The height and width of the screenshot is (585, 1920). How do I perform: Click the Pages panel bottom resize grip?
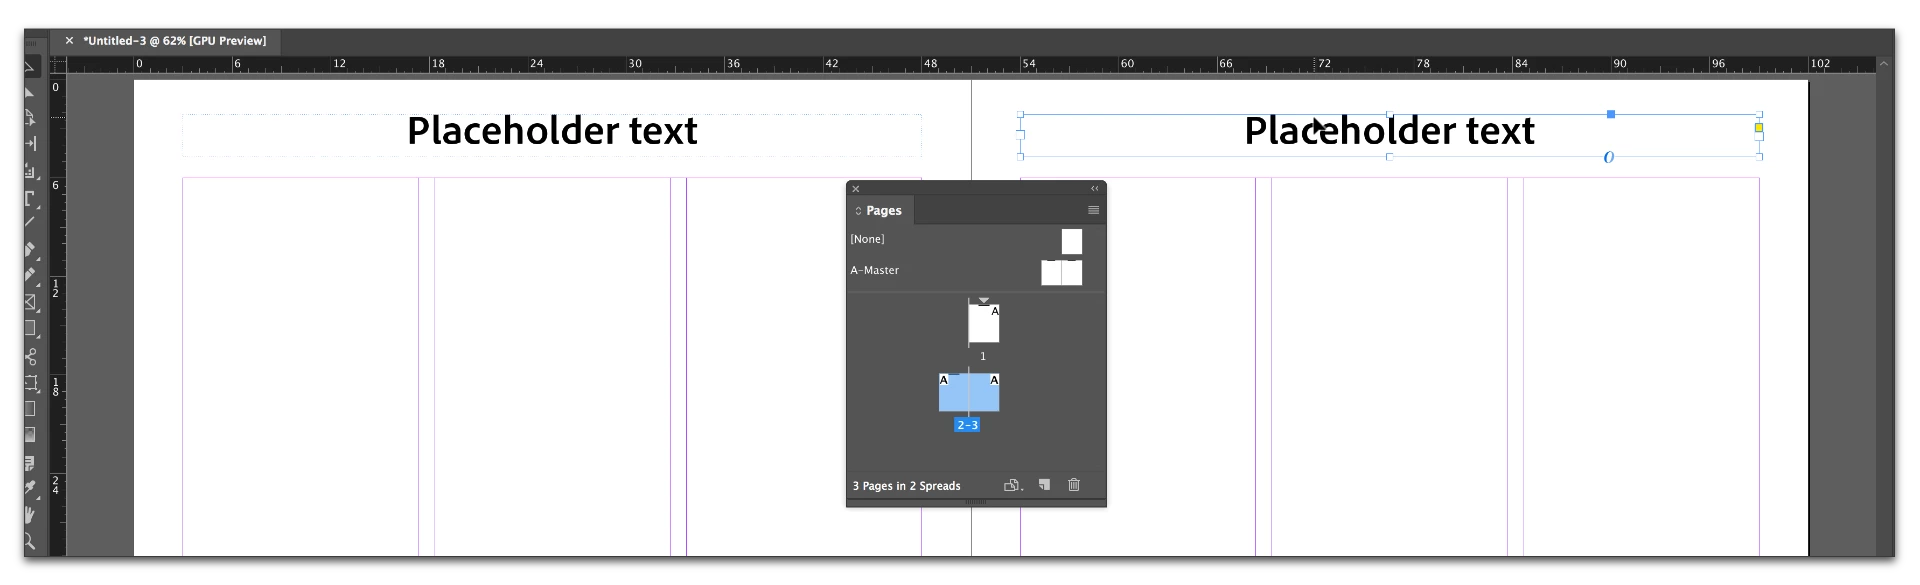(x=976, y=502)
